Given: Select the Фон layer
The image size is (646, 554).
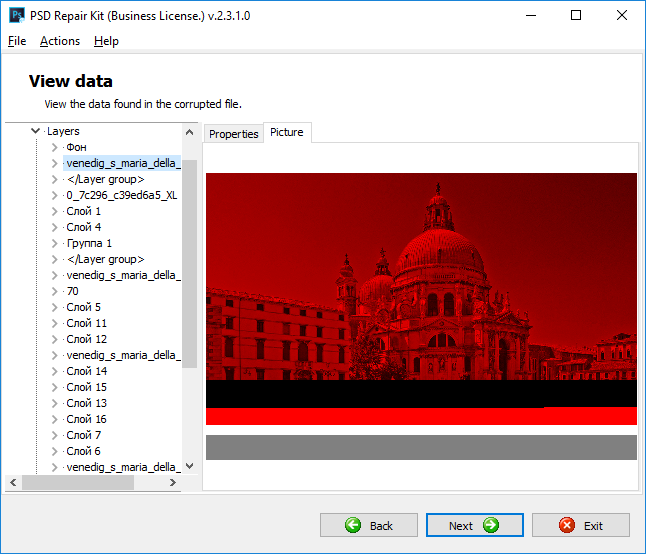Looking at the screenshot, I should click(x=76, y=147).
